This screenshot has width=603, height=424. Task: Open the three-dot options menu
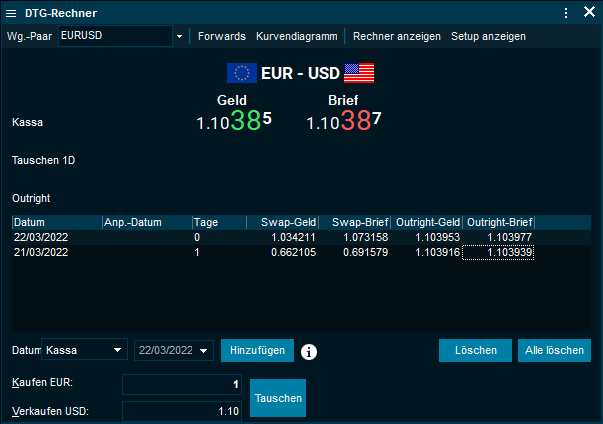[566, 12]
